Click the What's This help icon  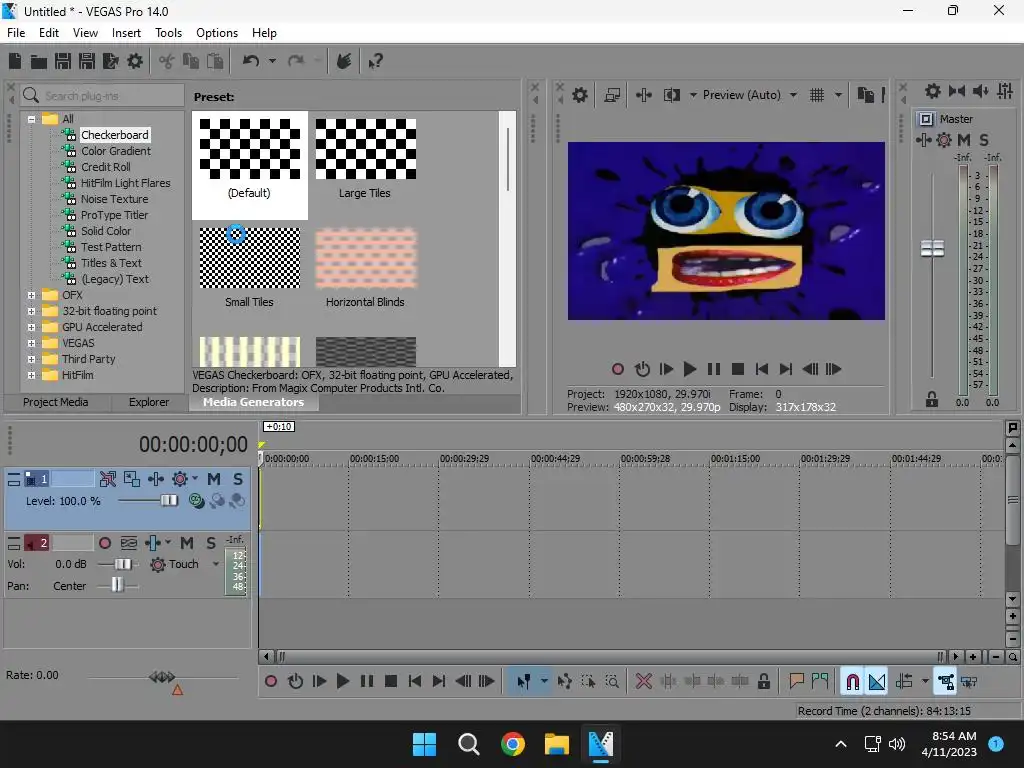(x=376, y=61)
